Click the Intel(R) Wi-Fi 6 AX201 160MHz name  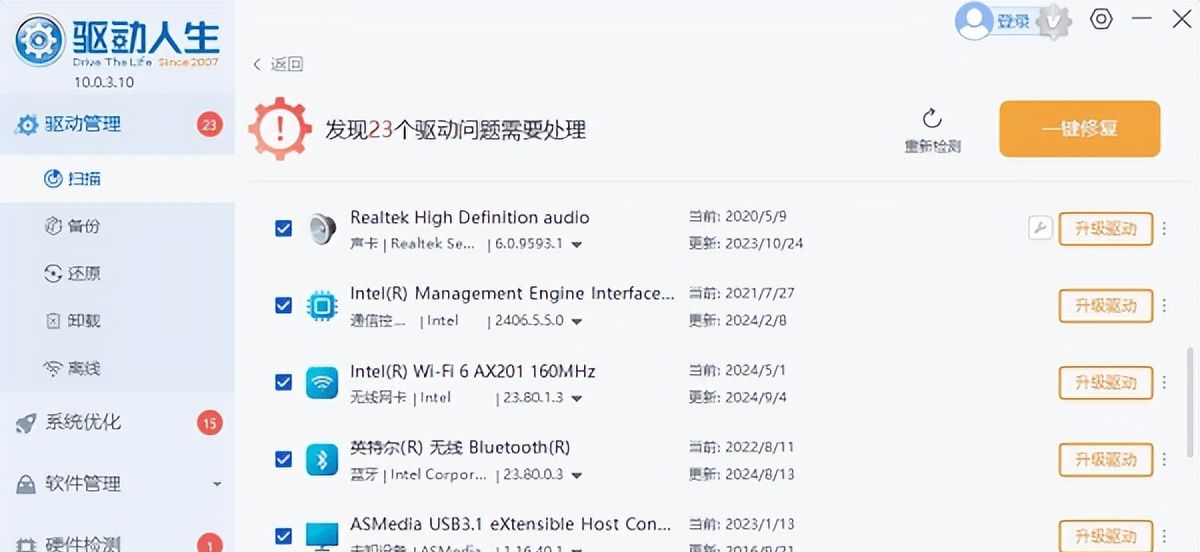472,371
